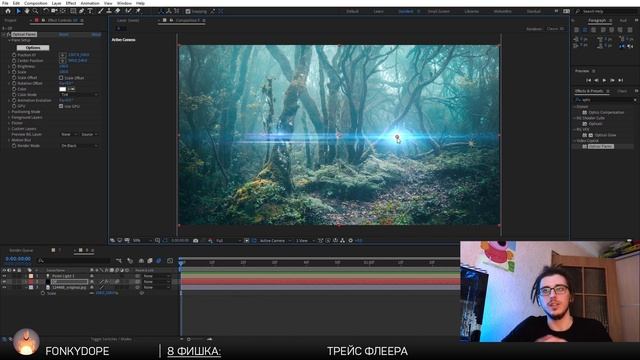Screen dimensions: 640x360
Task: Click the snapshot camera icon below viewer
Action: click(196, 240)
